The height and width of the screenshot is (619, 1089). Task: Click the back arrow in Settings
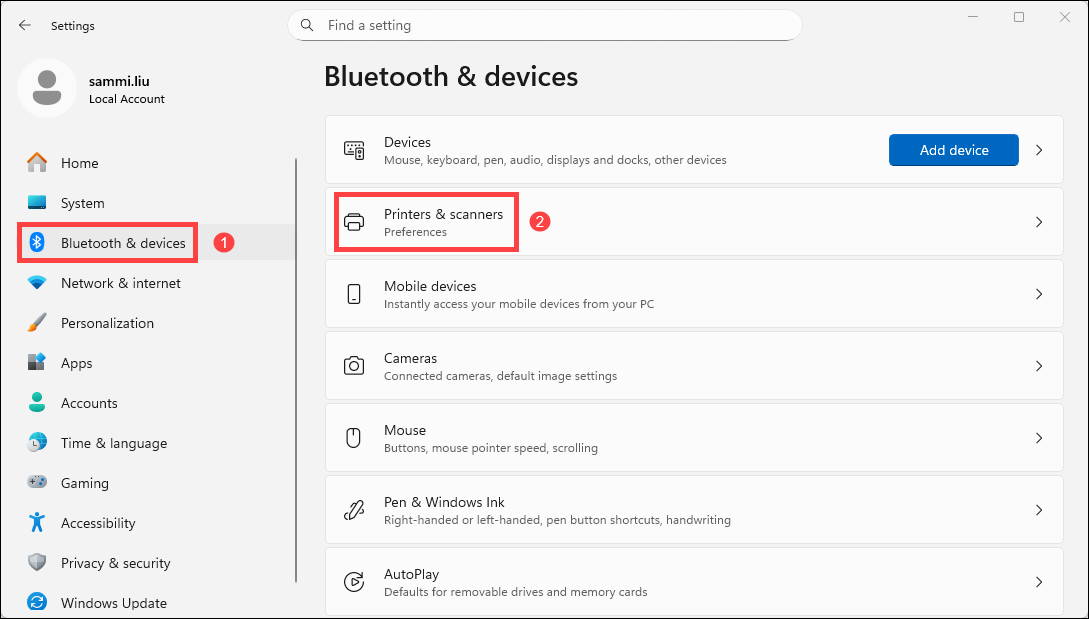(x=25, y=25)
